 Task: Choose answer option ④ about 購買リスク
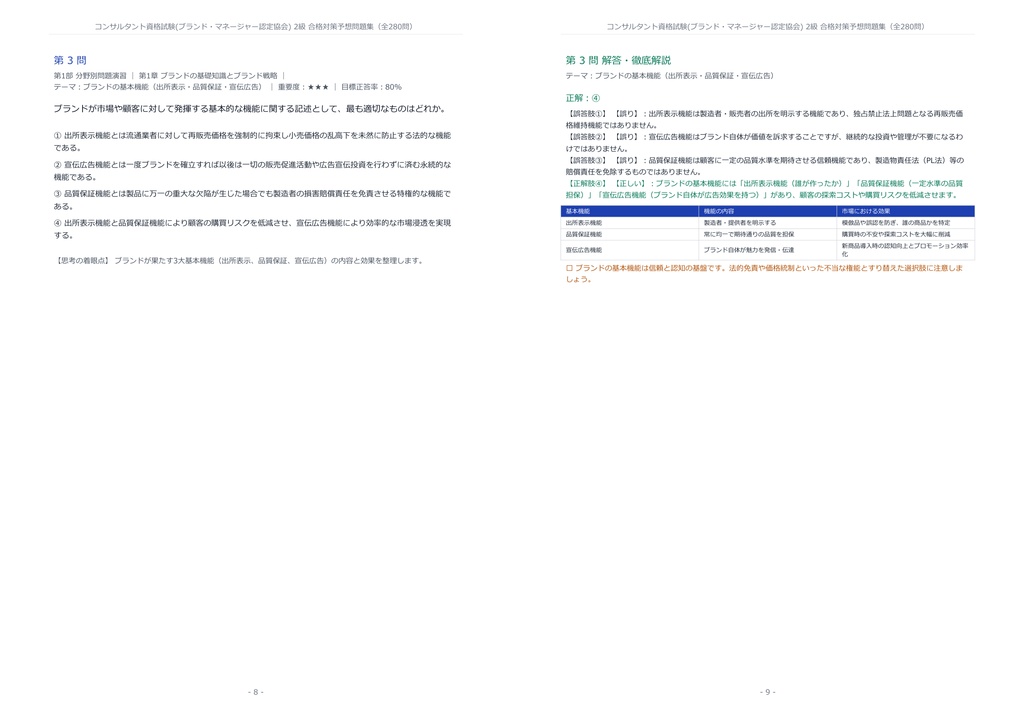coord(252,229)
